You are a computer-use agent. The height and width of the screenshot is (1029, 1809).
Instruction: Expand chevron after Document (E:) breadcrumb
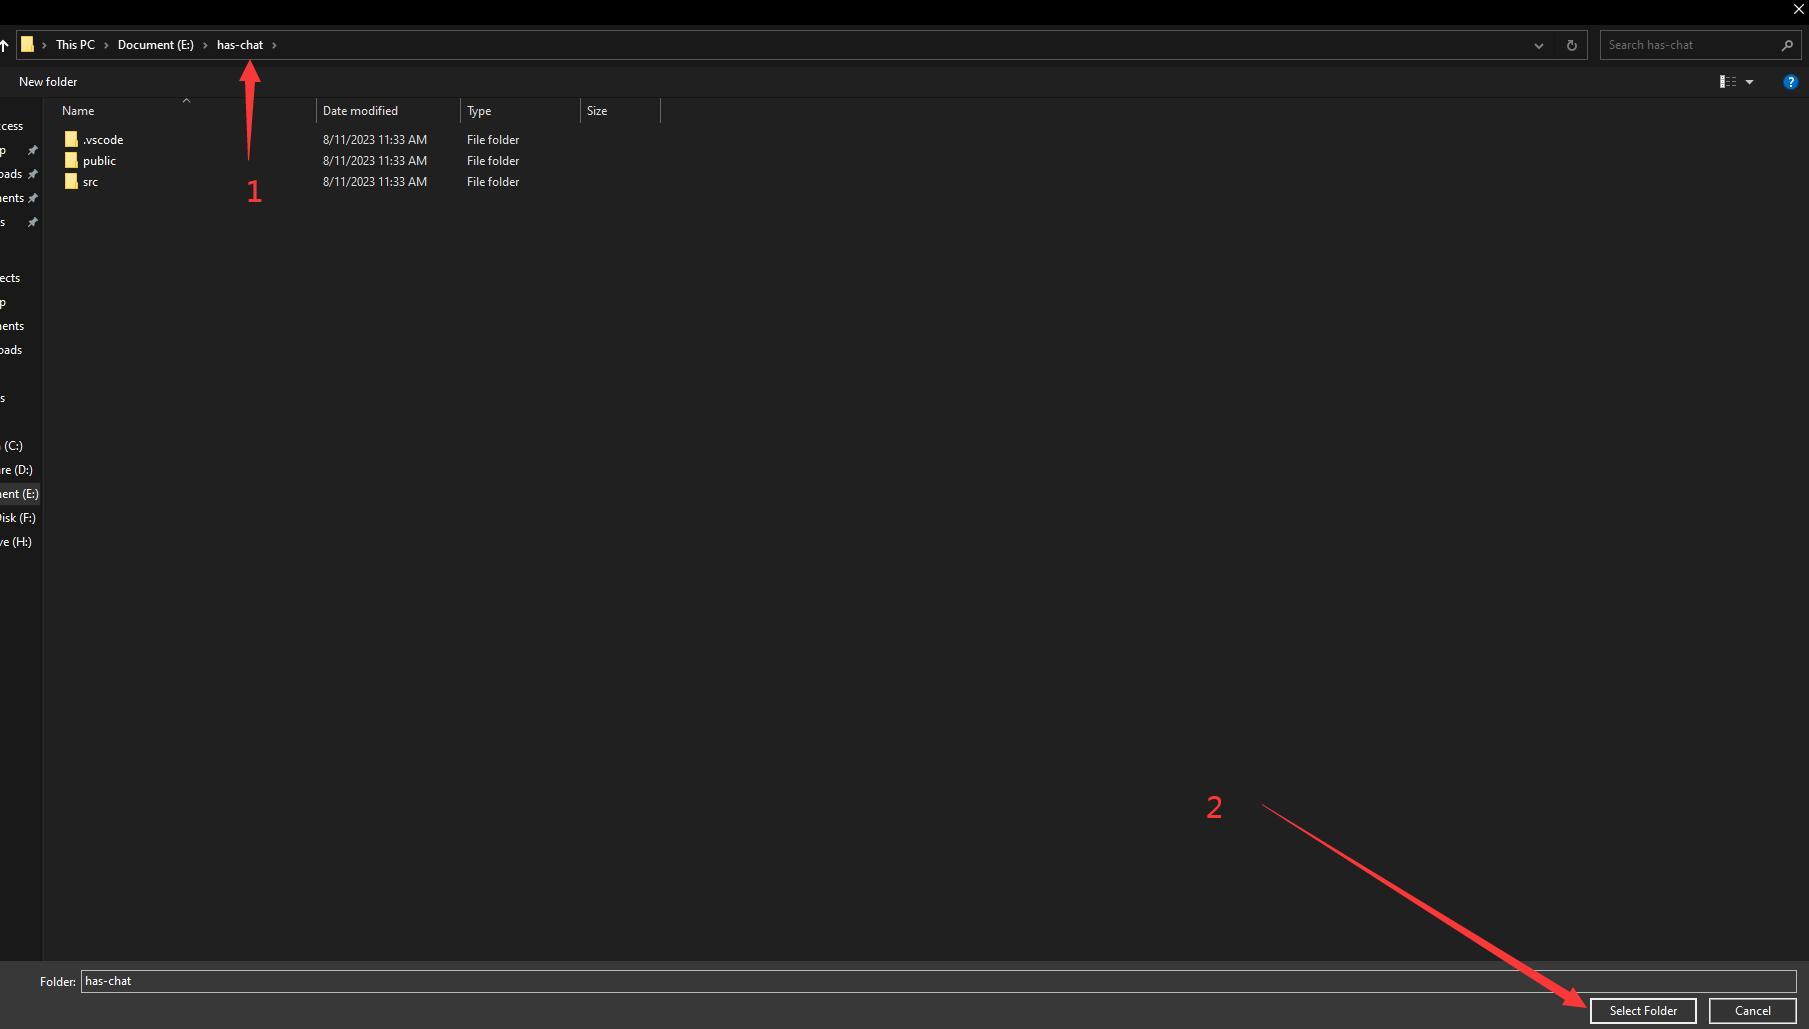click(x=205, y=45)
